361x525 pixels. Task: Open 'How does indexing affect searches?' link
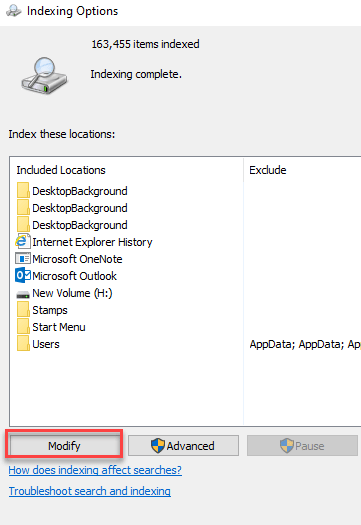click(95, 470)
